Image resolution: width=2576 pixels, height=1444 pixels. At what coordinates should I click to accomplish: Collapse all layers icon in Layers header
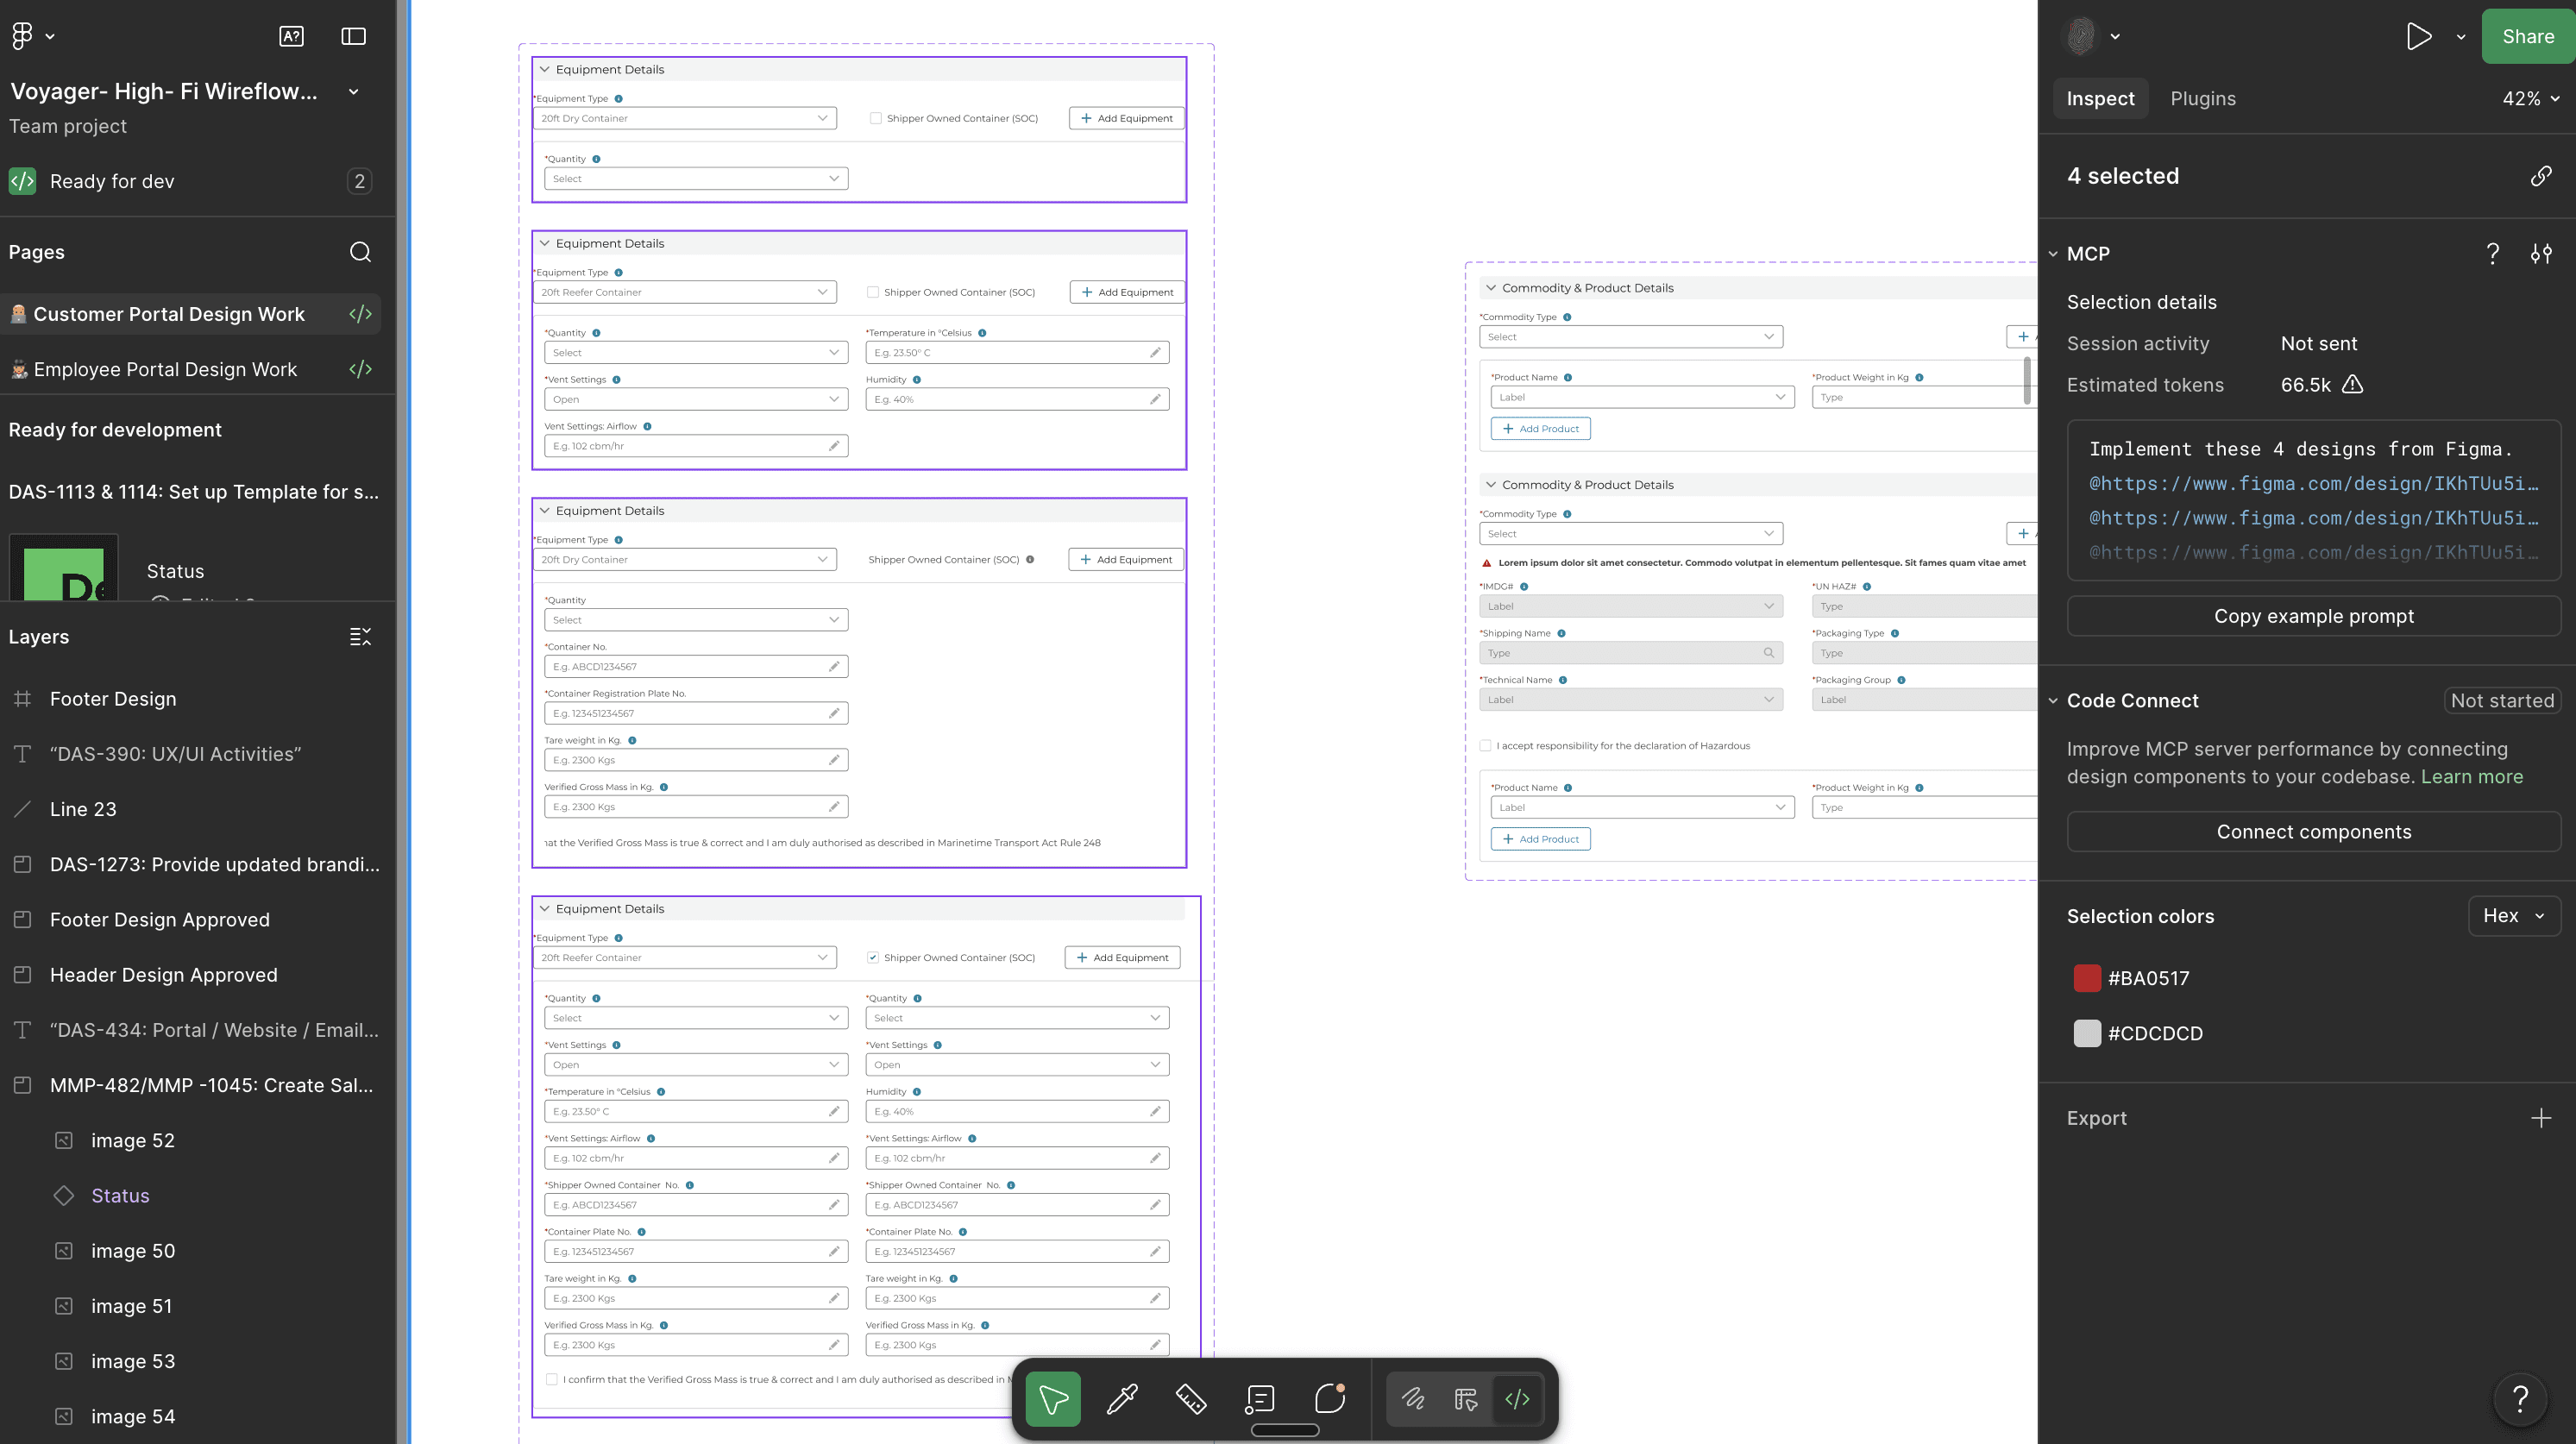pos(361,637)
